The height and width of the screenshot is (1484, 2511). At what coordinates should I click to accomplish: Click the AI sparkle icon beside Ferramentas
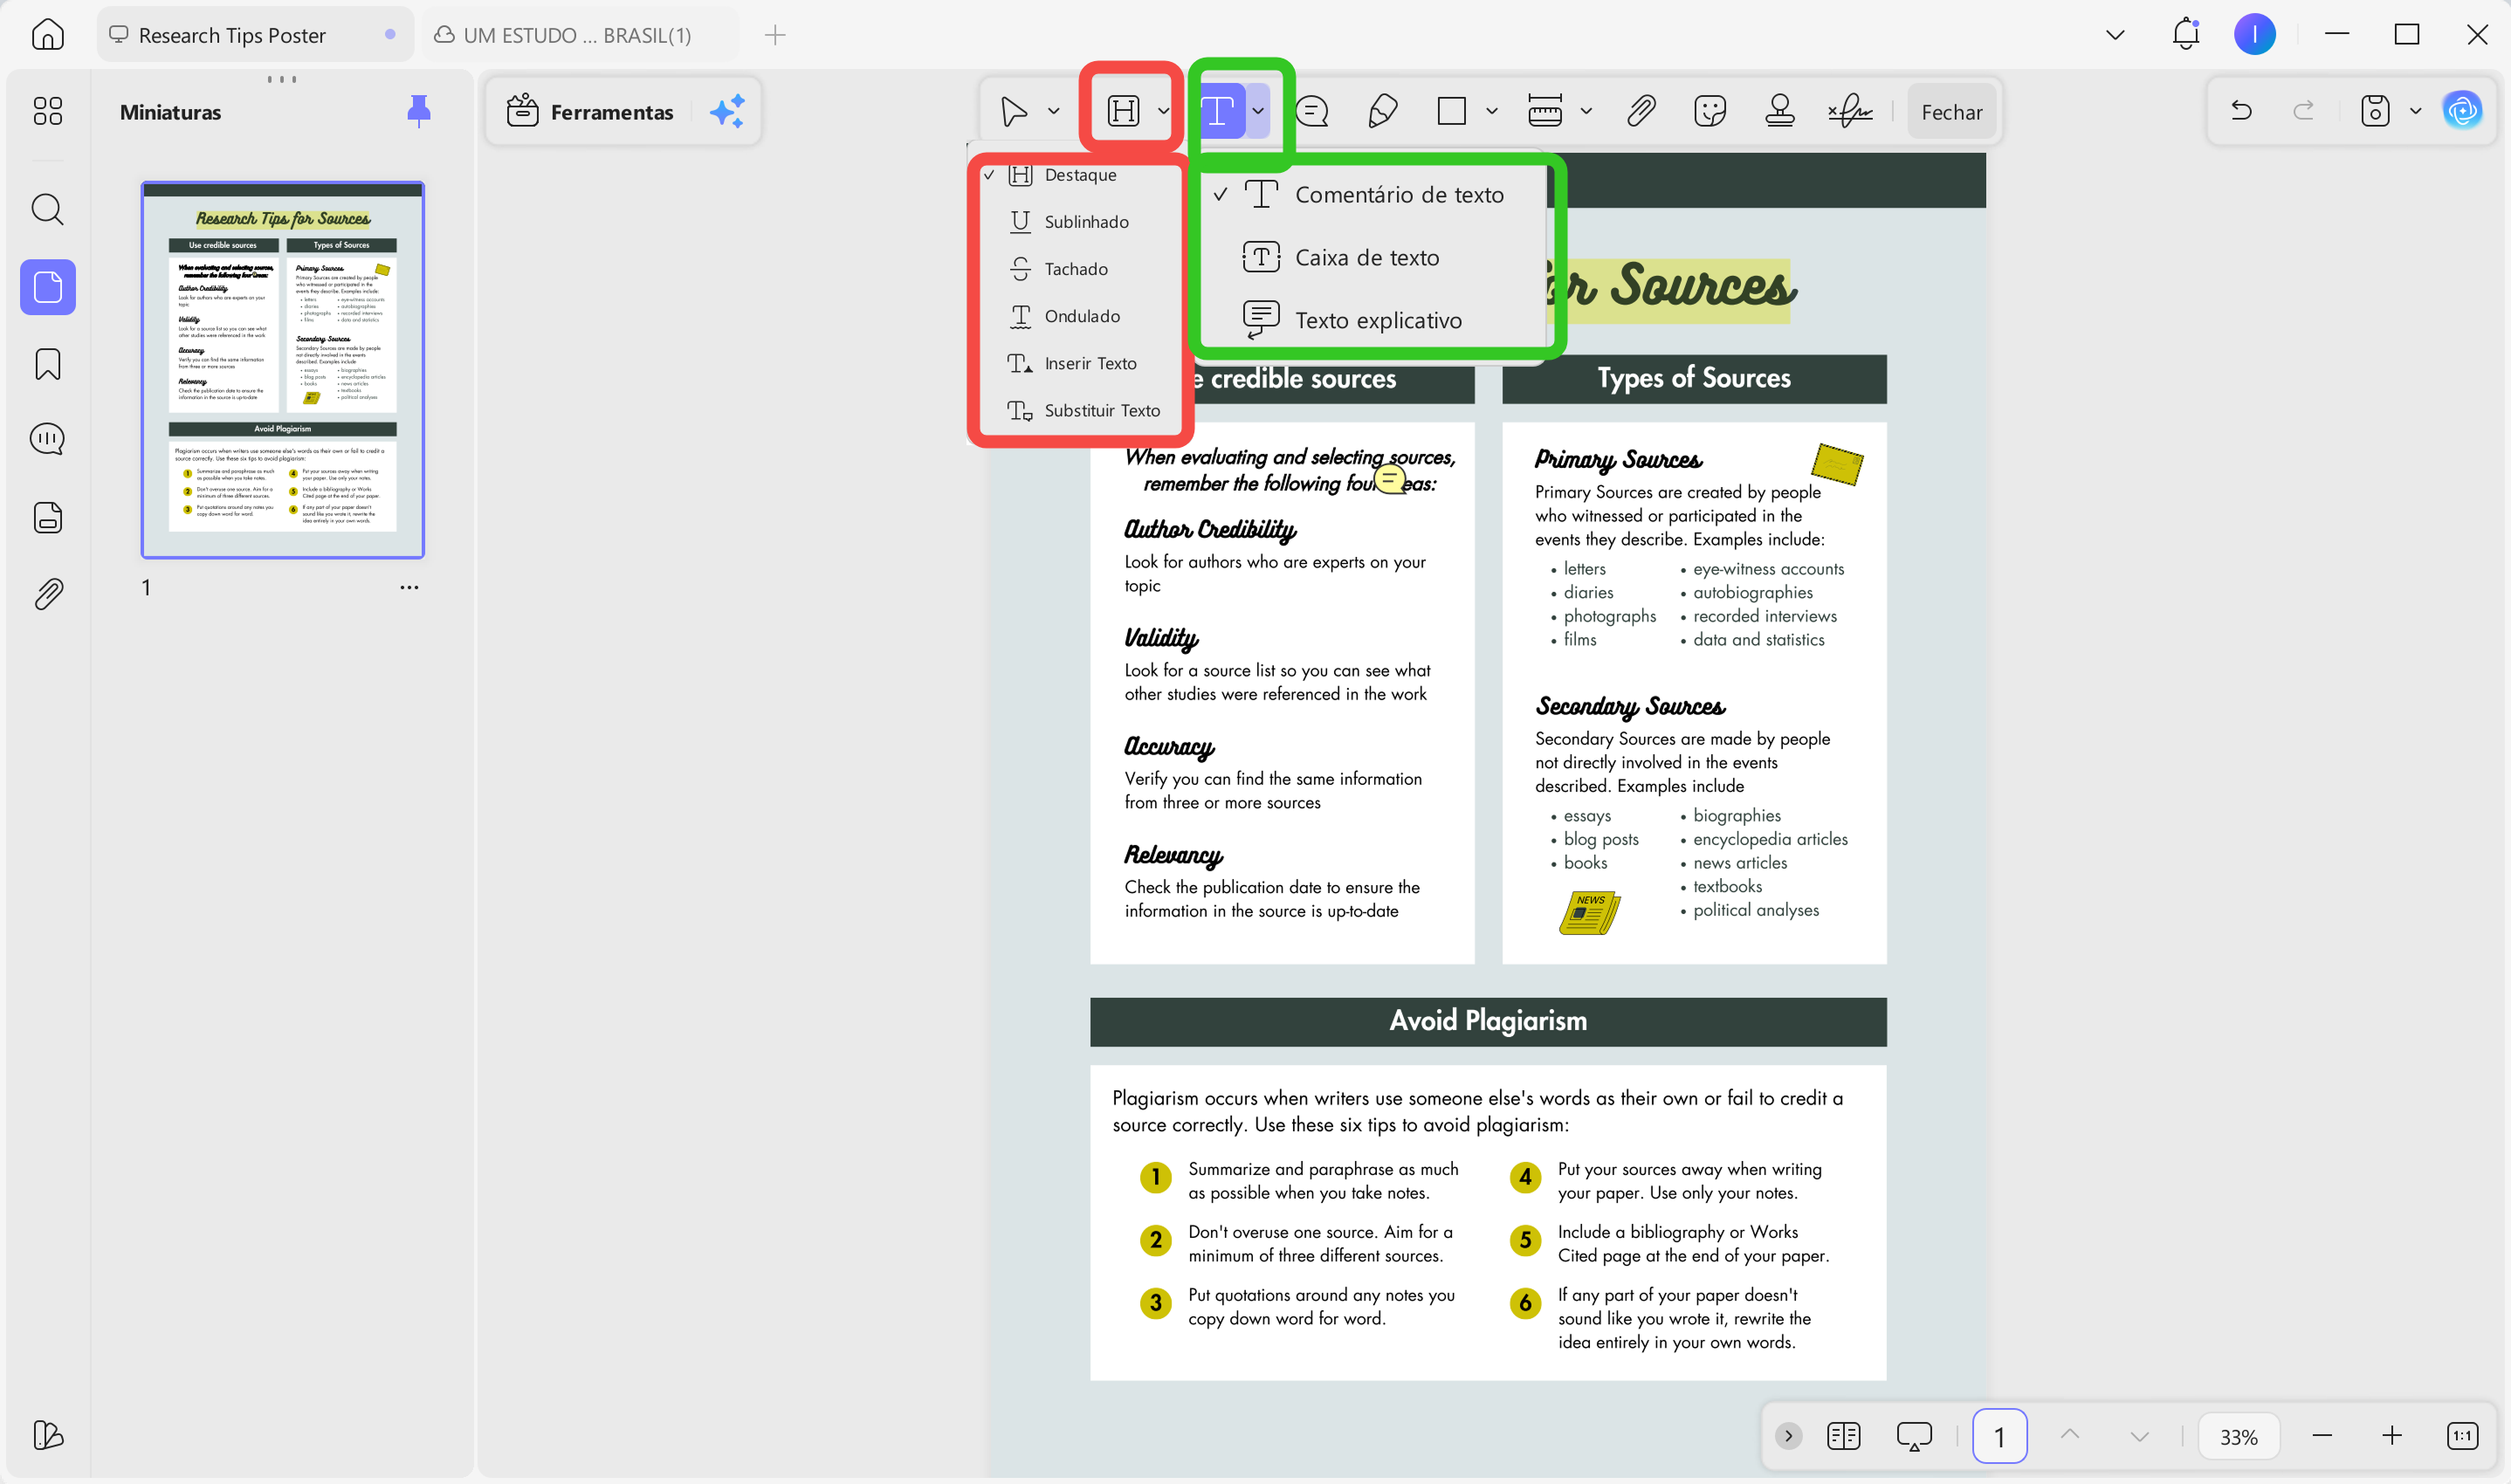[x=727, y=111]
